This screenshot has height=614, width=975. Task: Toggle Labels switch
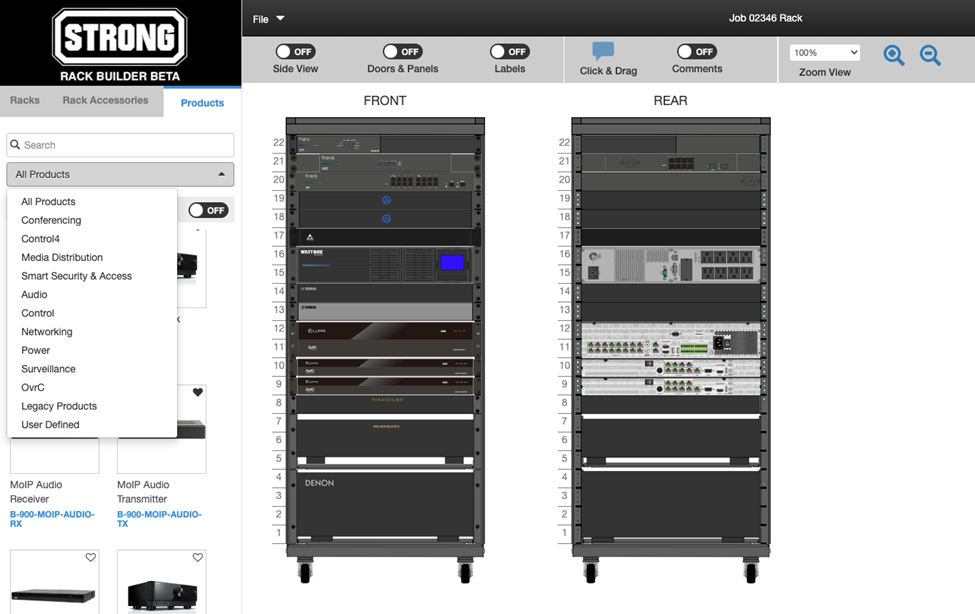[509, 52]
